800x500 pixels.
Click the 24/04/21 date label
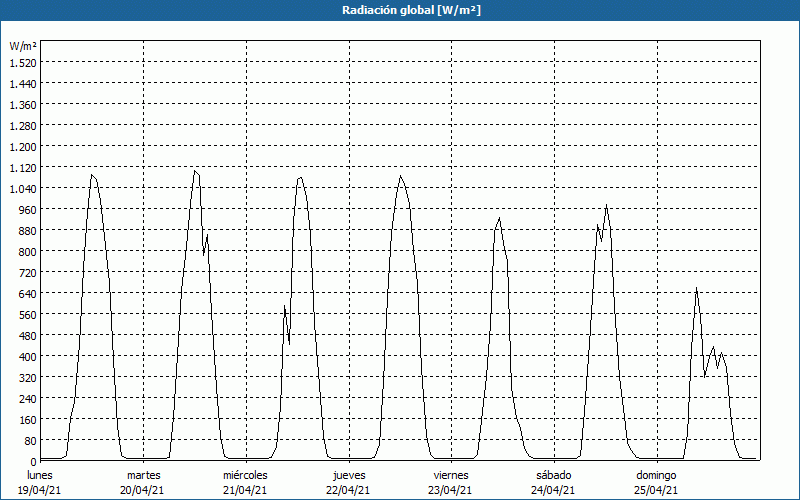tap(553, 490)
